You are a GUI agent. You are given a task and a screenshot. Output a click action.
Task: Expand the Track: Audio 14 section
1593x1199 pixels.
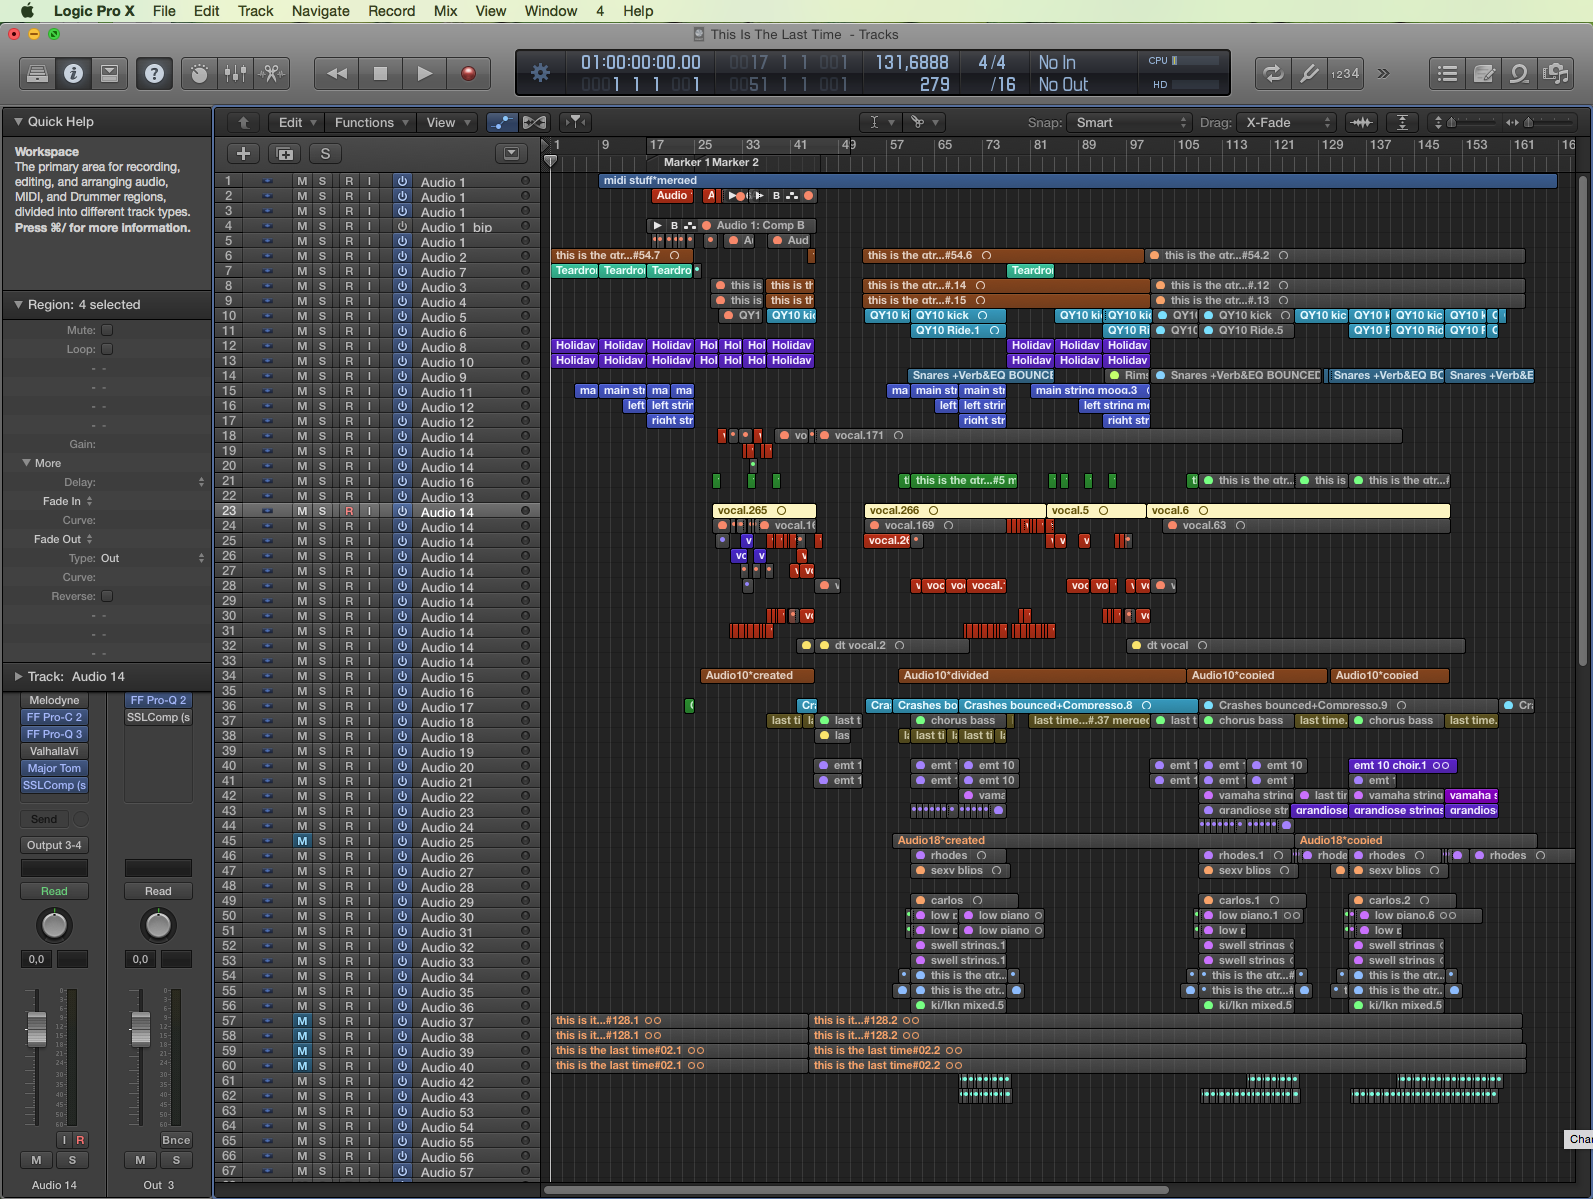18,676
